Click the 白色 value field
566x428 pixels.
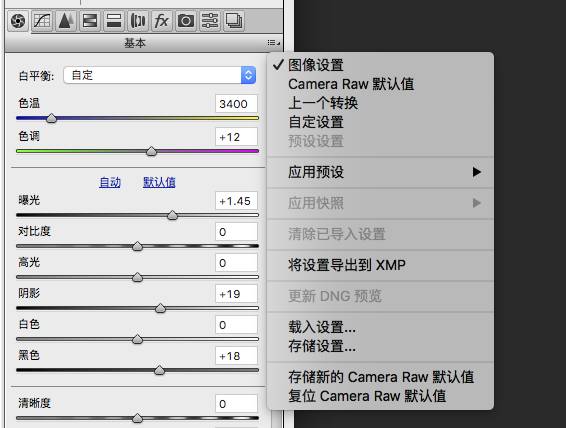tap(236, 325)
